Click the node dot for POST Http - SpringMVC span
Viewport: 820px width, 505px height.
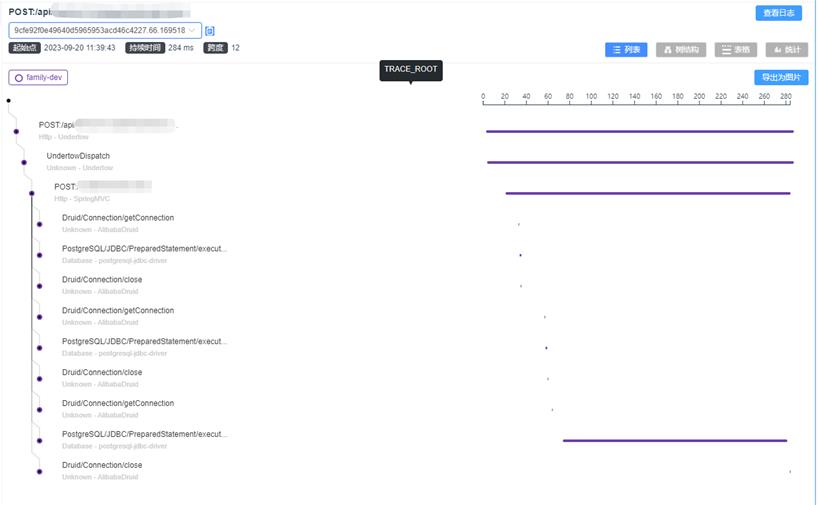coord(32,193)
